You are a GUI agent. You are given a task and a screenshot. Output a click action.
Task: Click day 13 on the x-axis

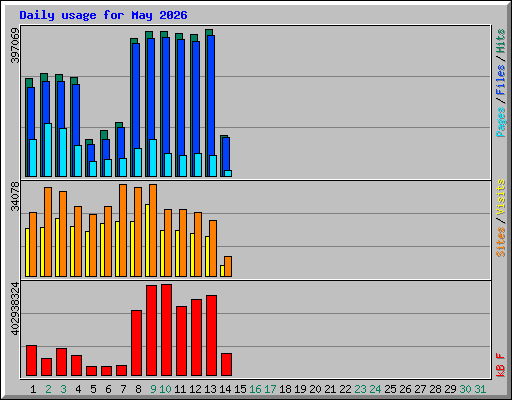coord(210,389)
